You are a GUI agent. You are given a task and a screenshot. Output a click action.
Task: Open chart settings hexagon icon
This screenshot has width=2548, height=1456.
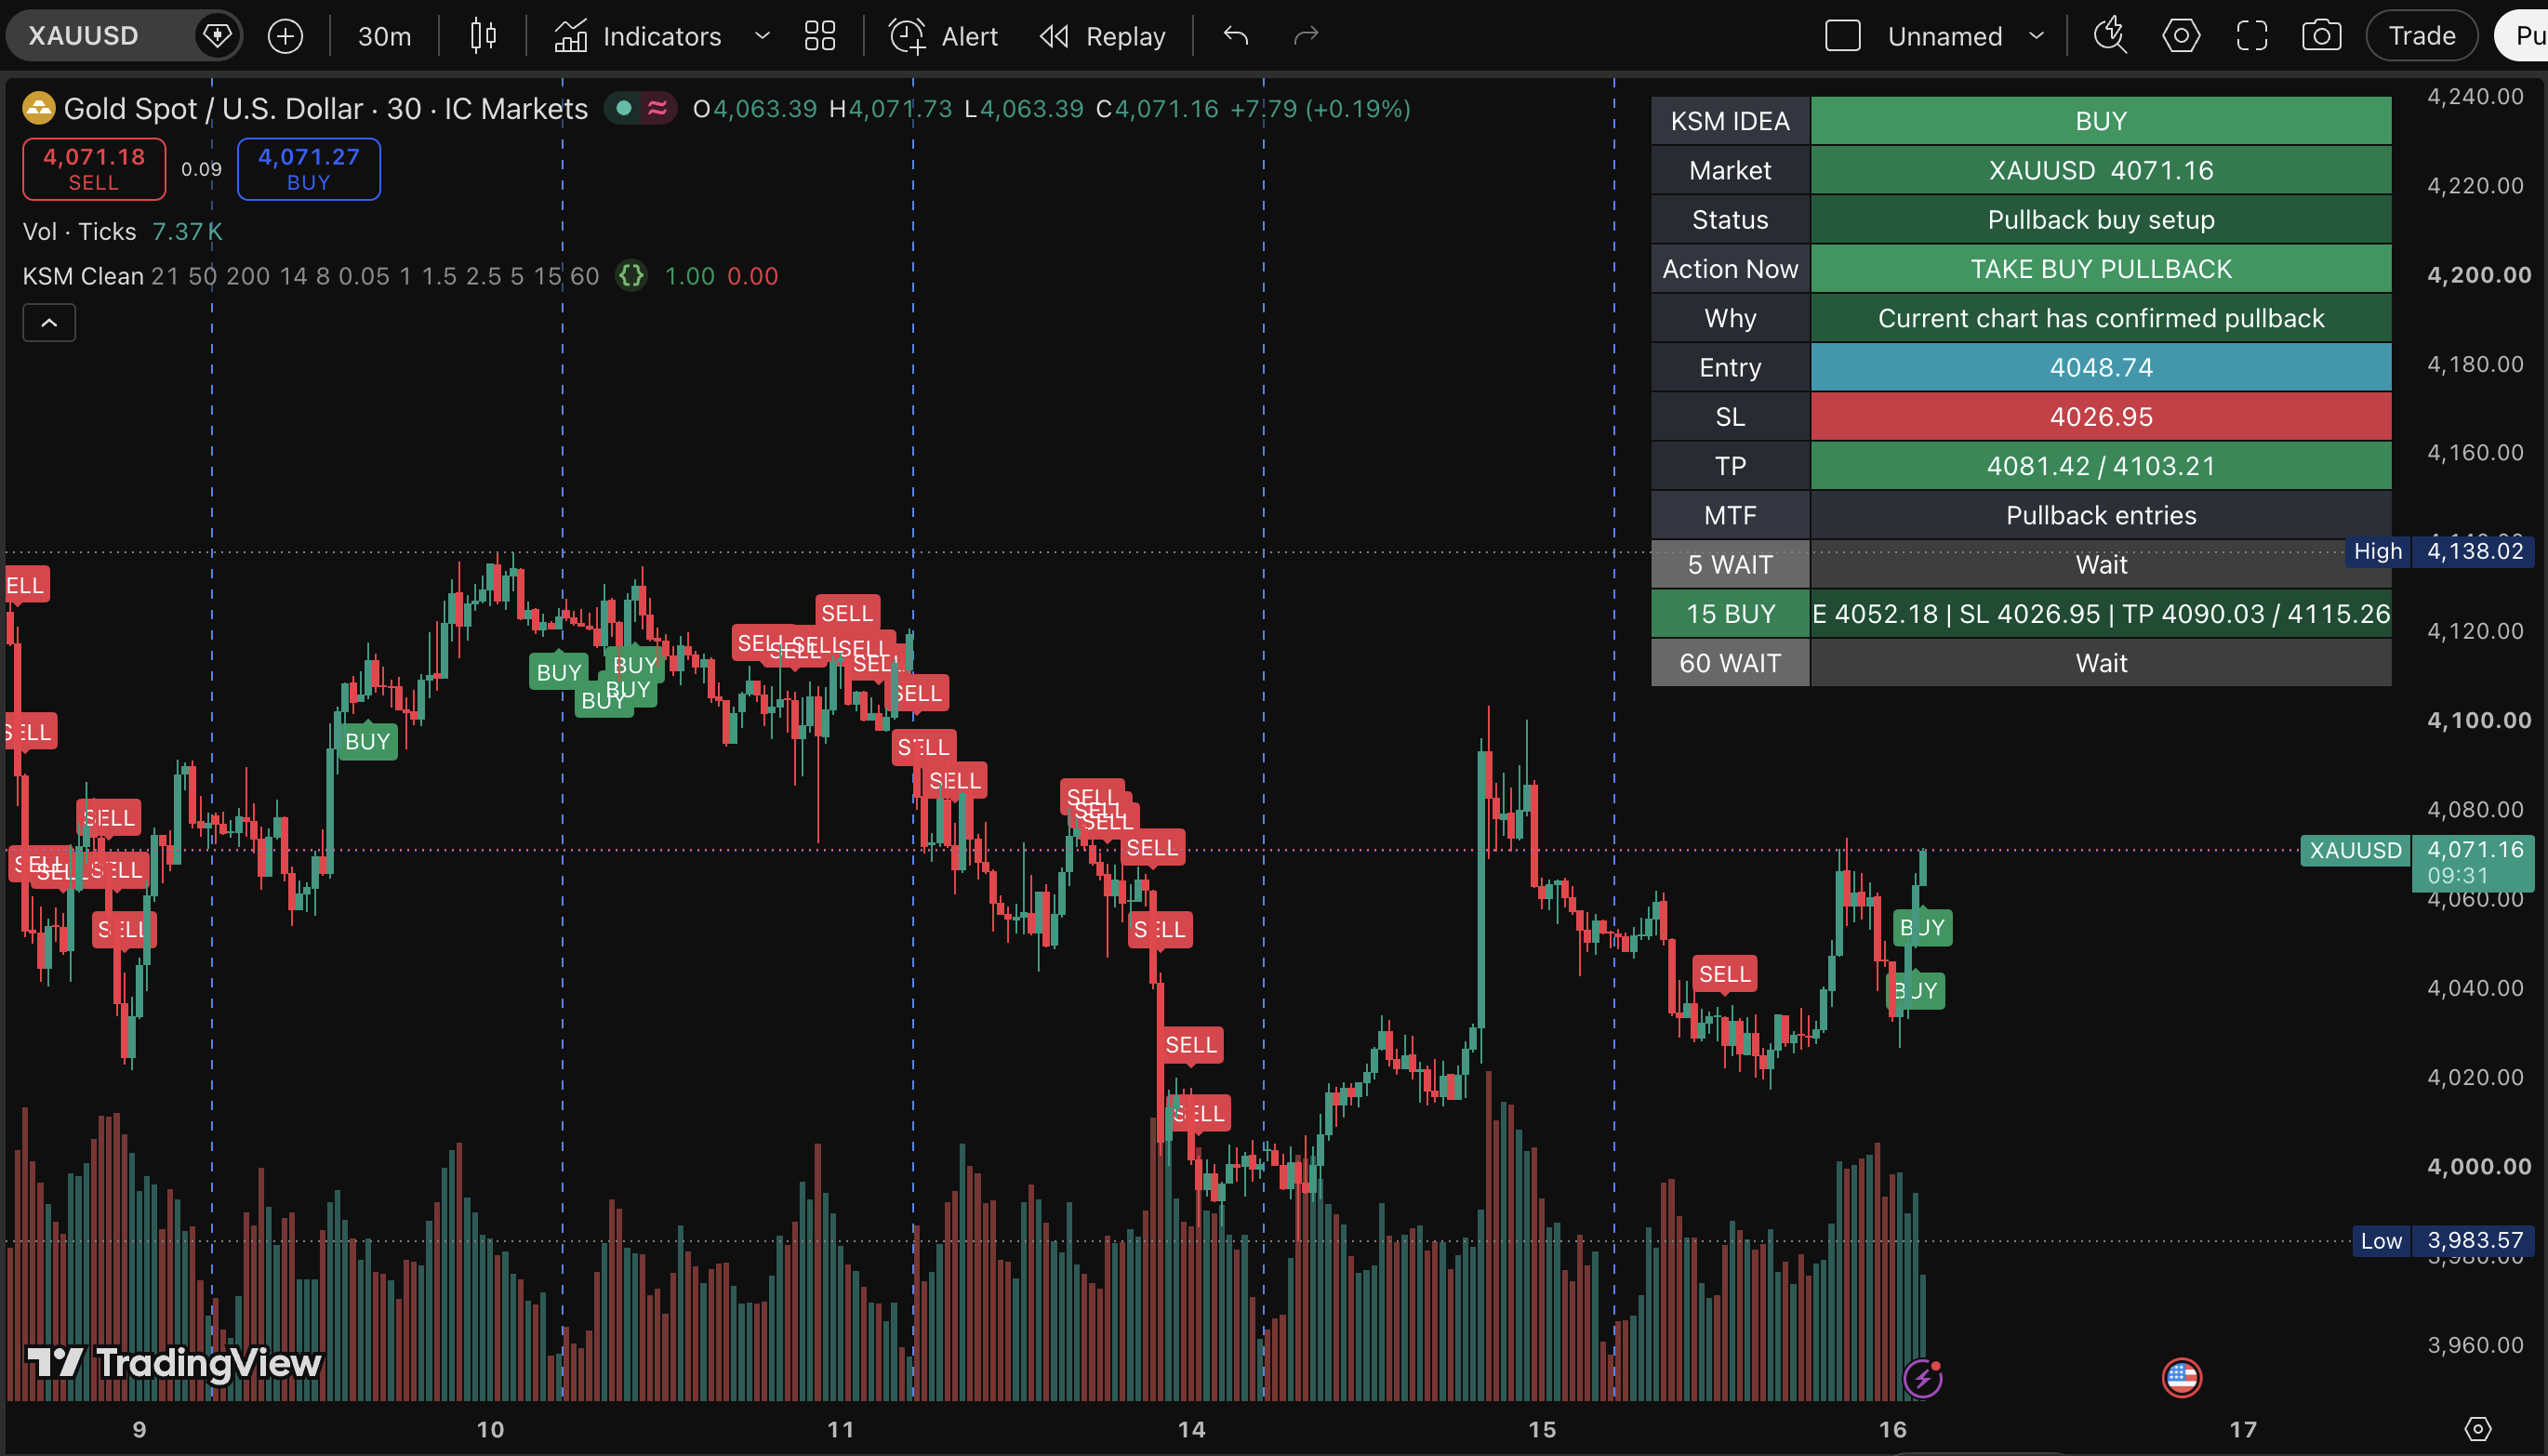tap(2180, 36)
